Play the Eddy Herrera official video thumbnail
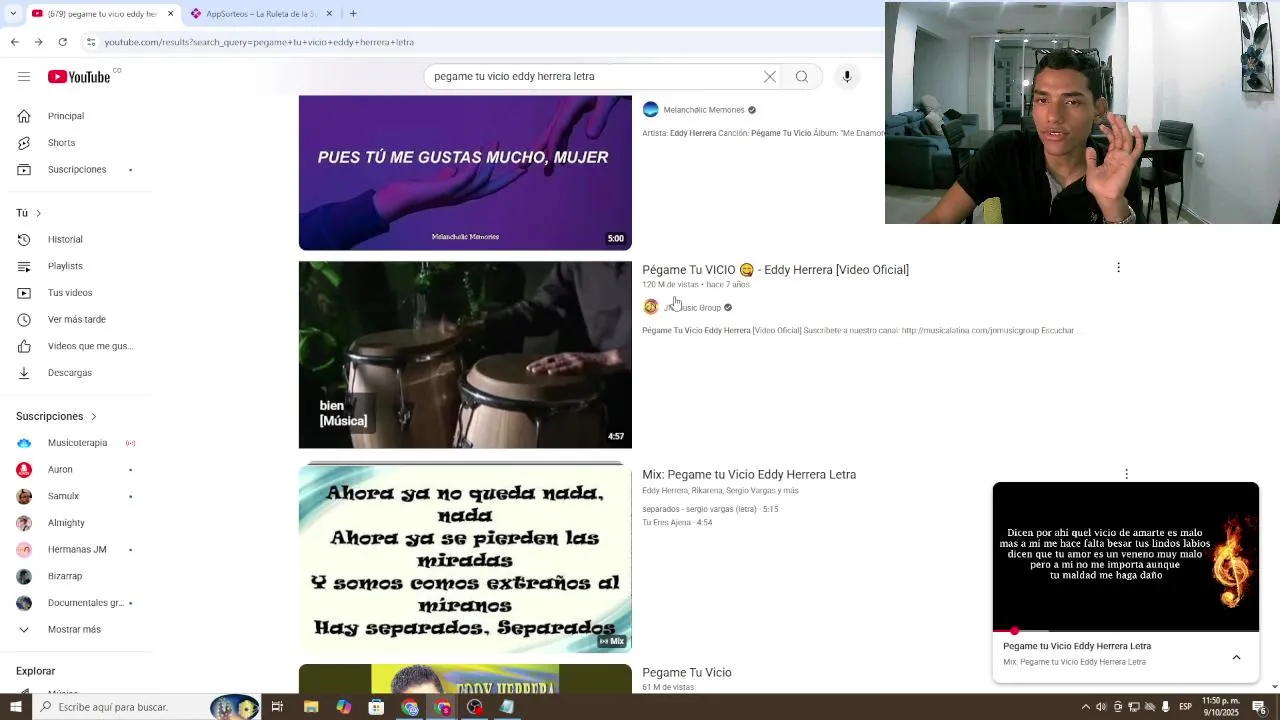This screenshot has width=1280, height=720. 465,355
